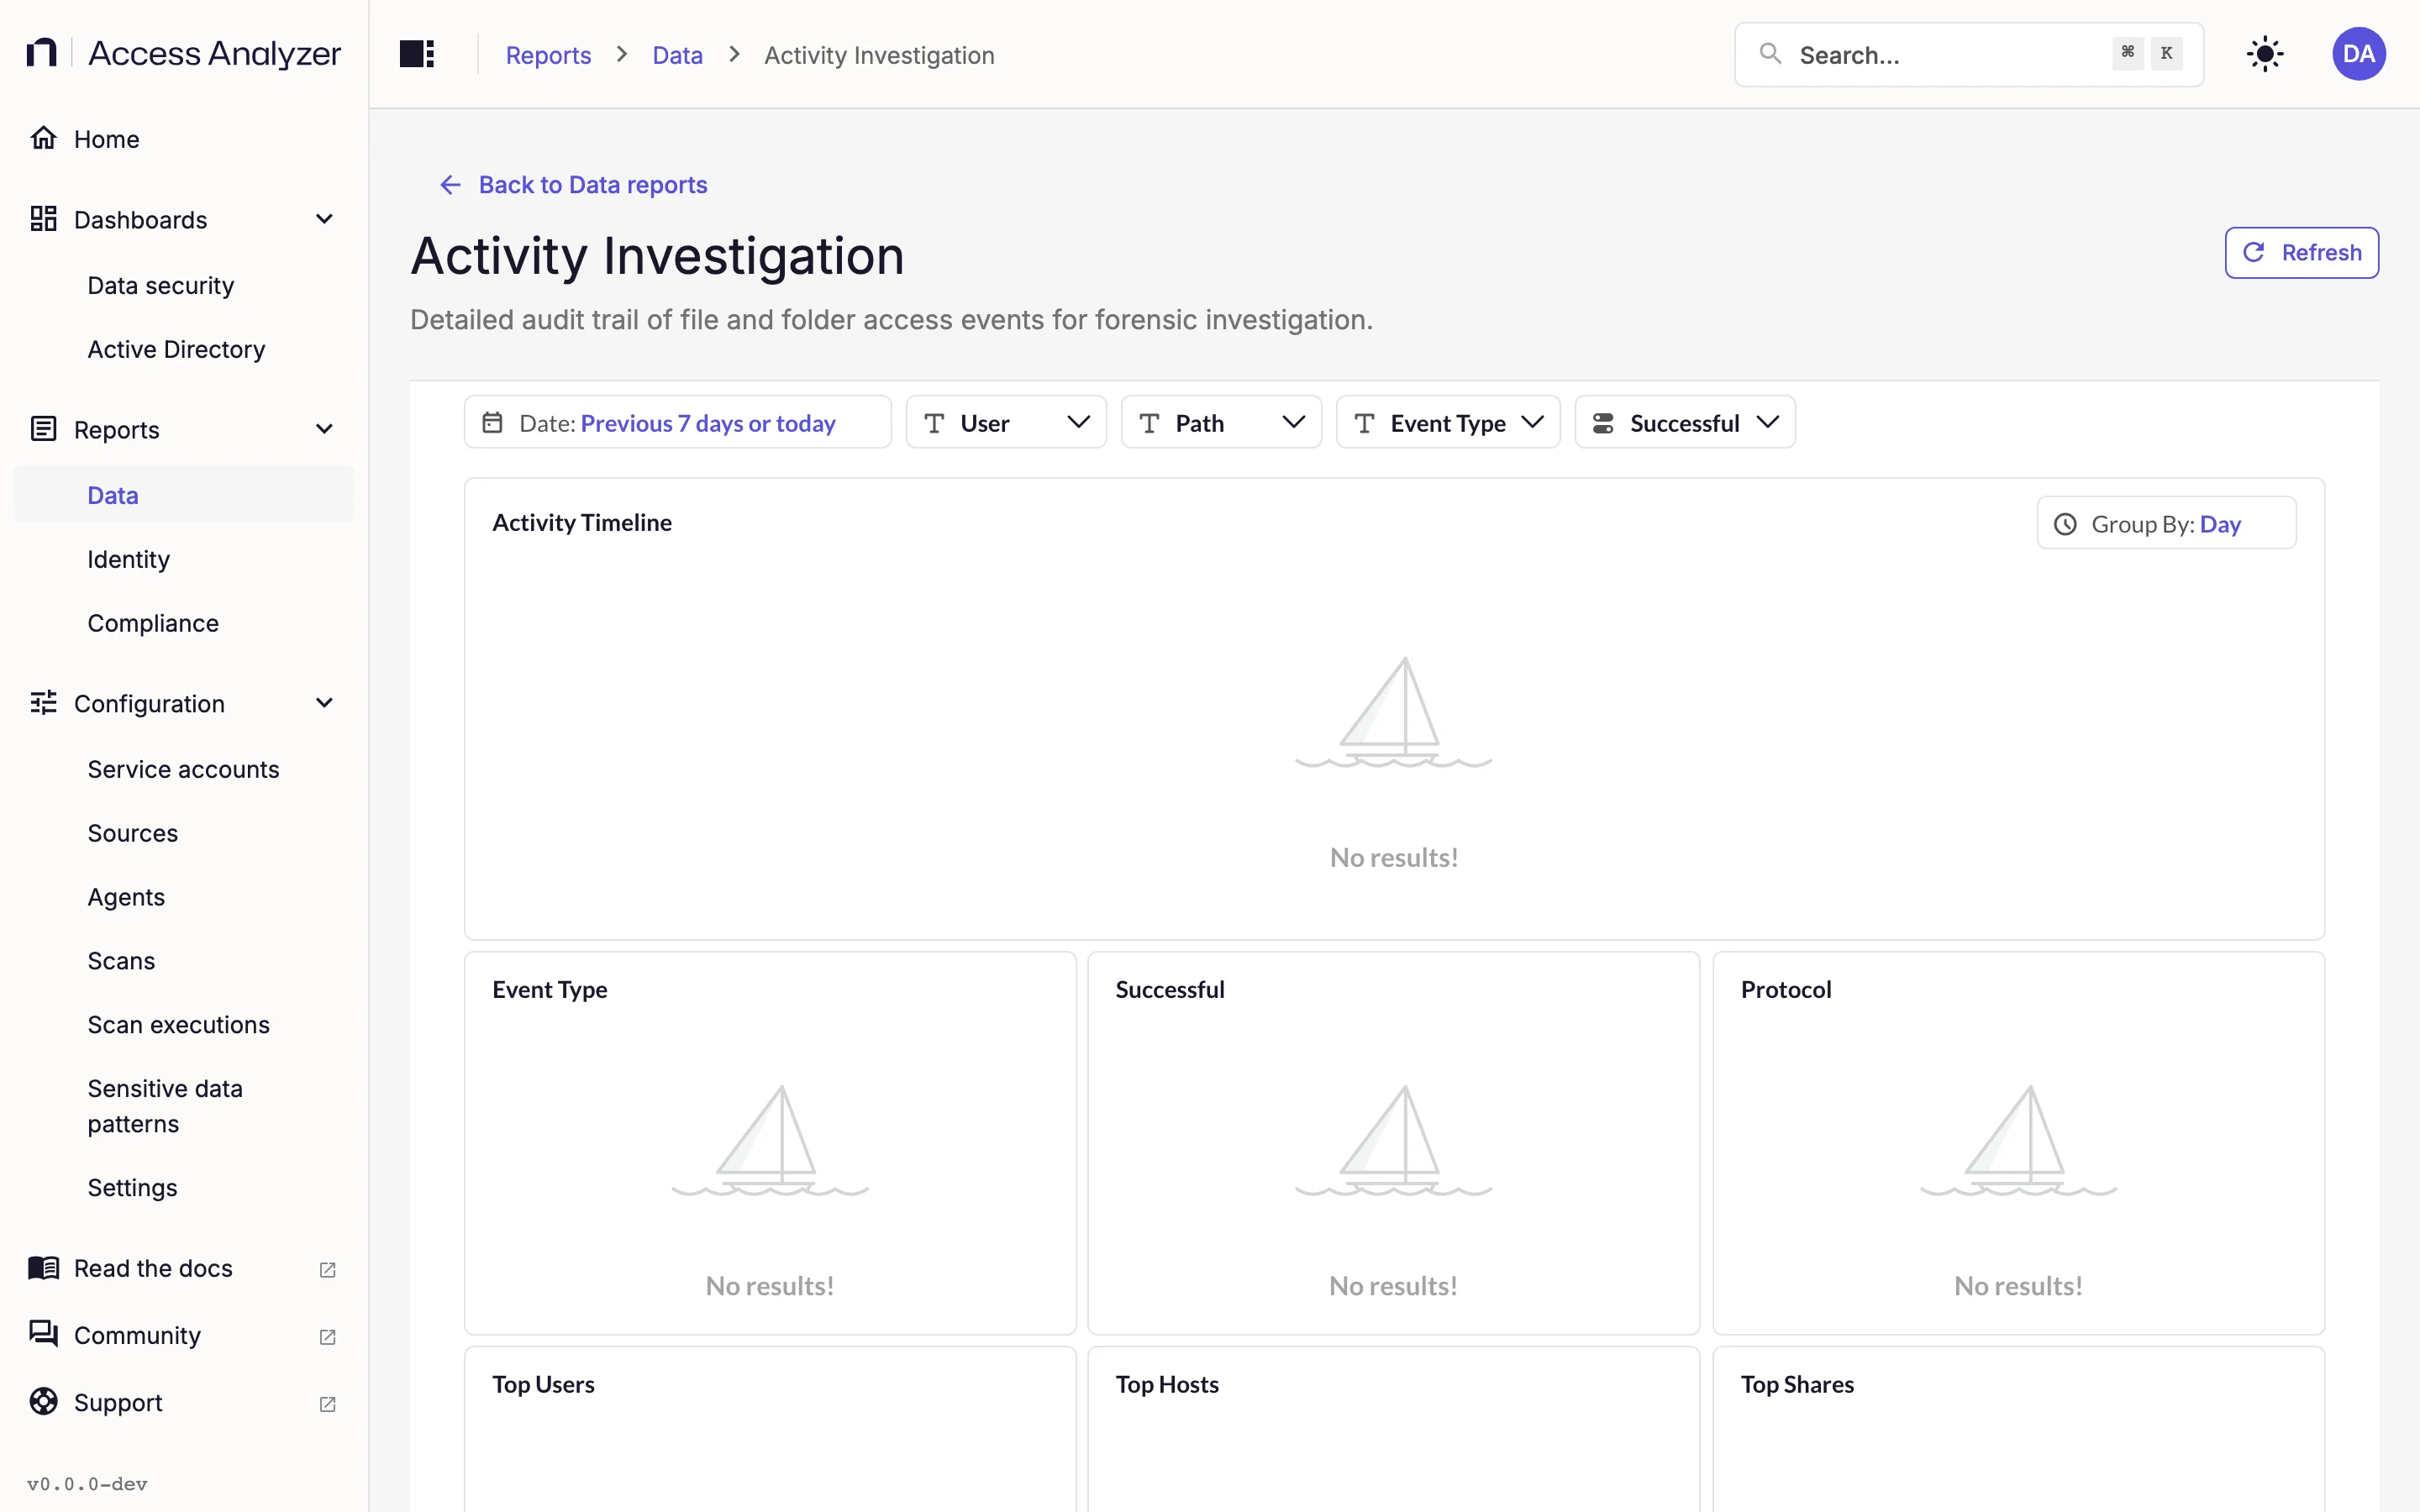Collapse the Configuration section chevron
The width and height of the screenshot is (2420, 1512).
(x=324, y=703)
